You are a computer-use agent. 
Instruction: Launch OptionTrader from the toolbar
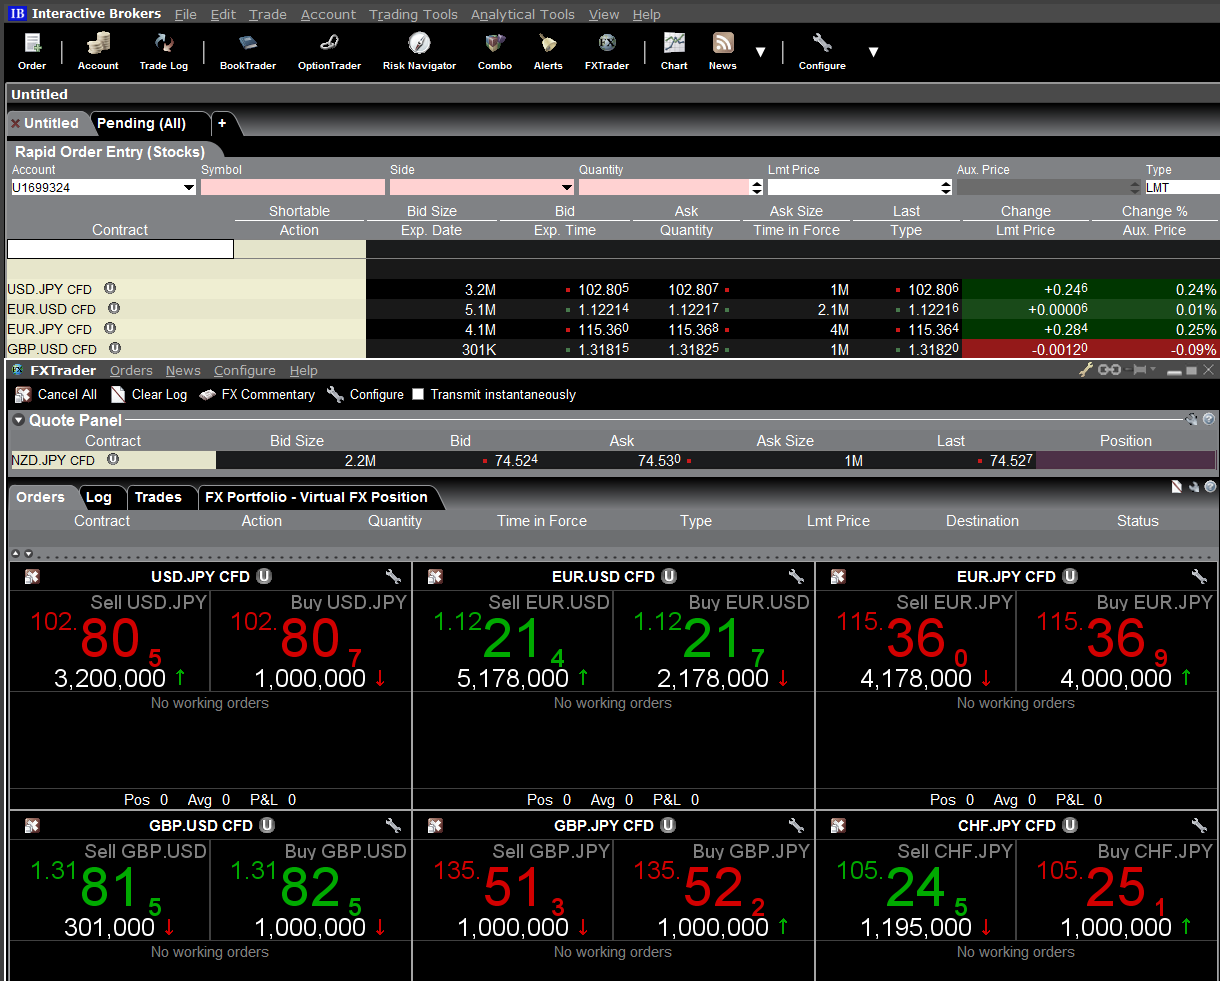(x=329, y=51)
